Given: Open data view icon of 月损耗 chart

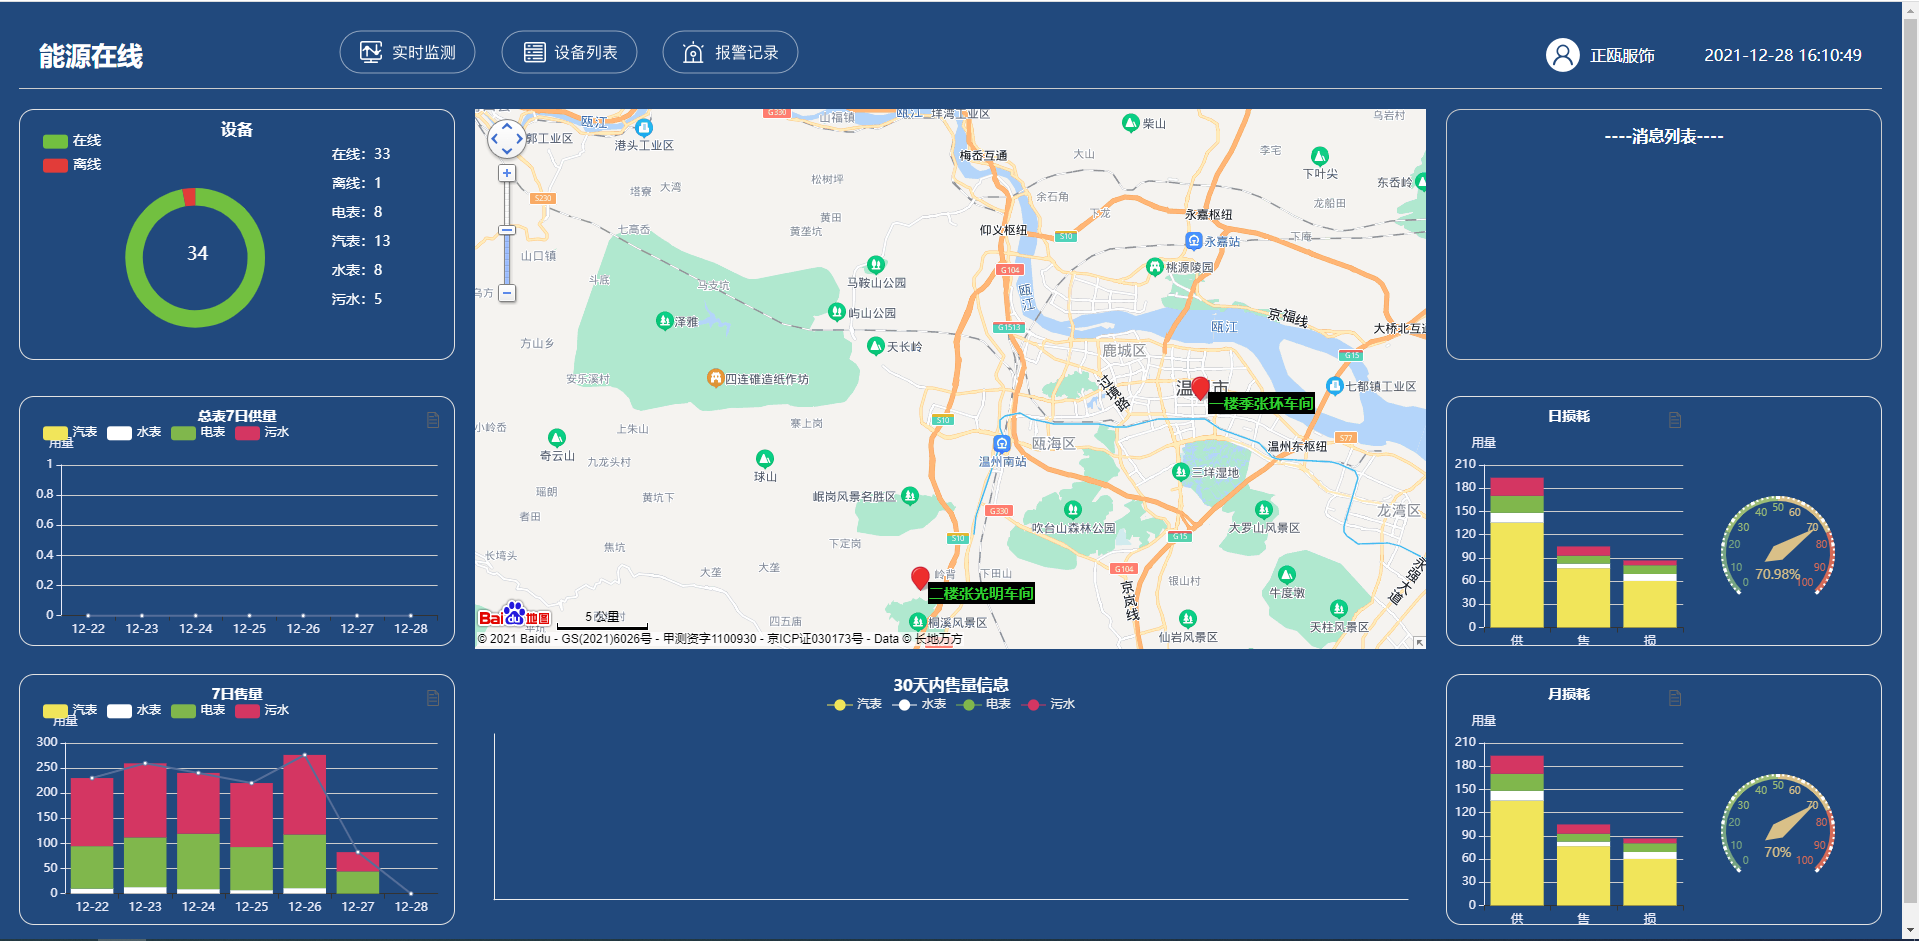Looking at the screenshot, I should [1675, 698].
